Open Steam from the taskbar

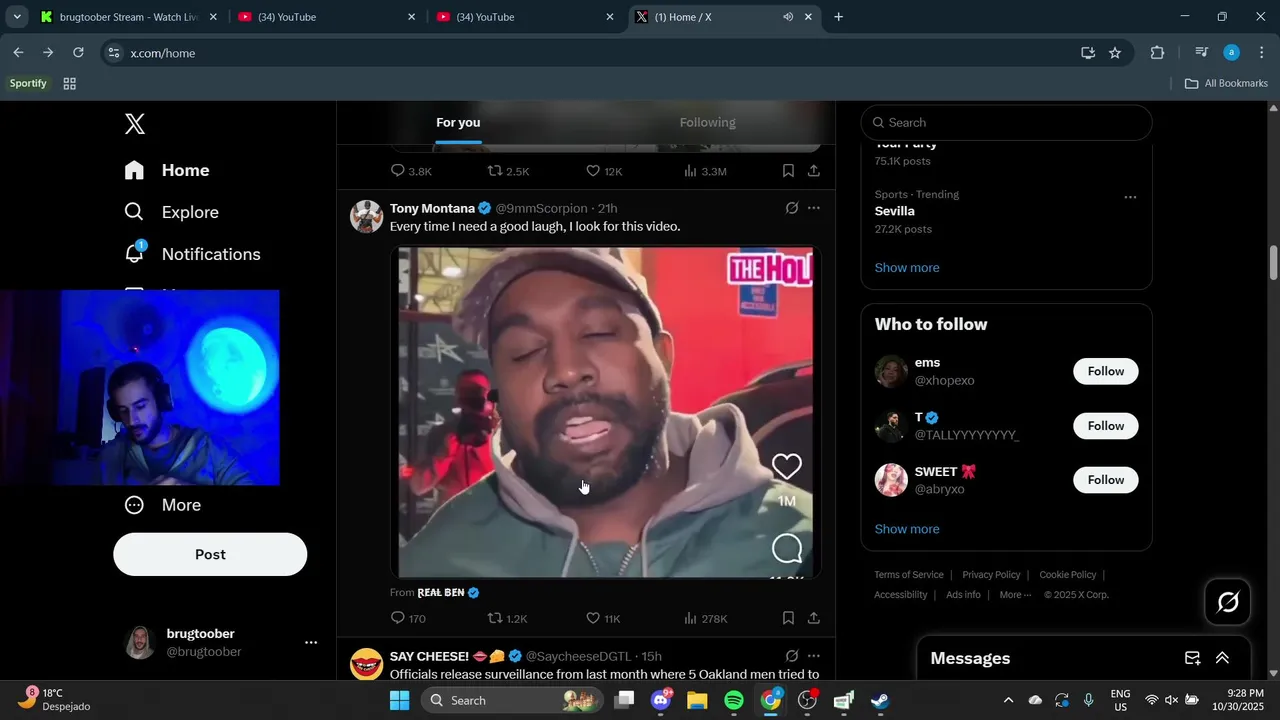(x=879, y=700)
